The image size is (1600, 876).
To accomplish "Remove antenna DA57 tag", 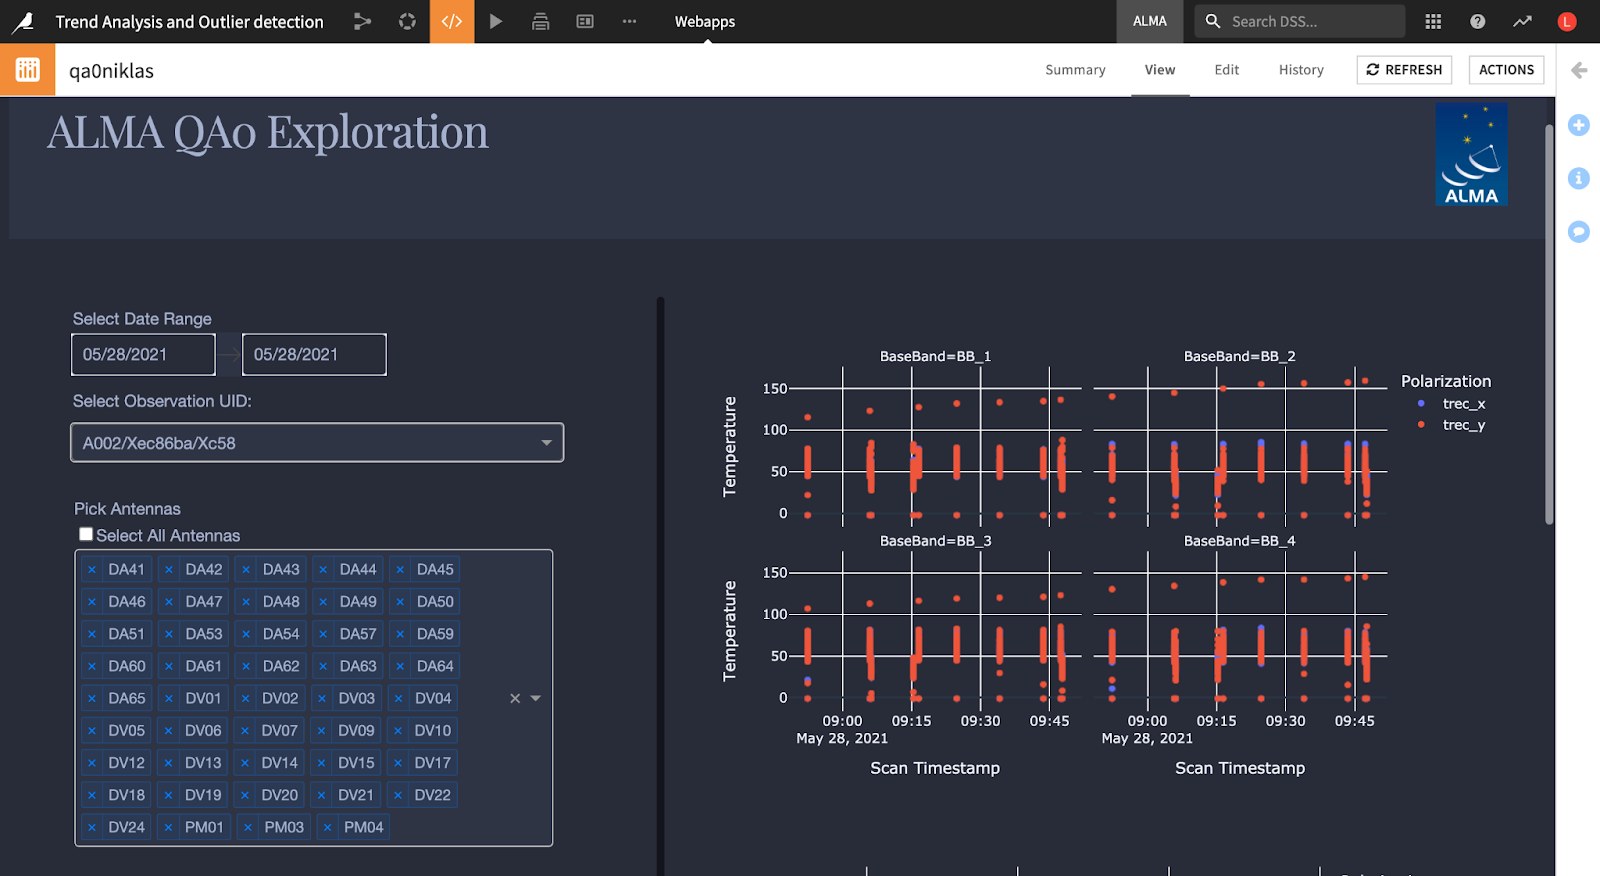I will coord(322,634).
